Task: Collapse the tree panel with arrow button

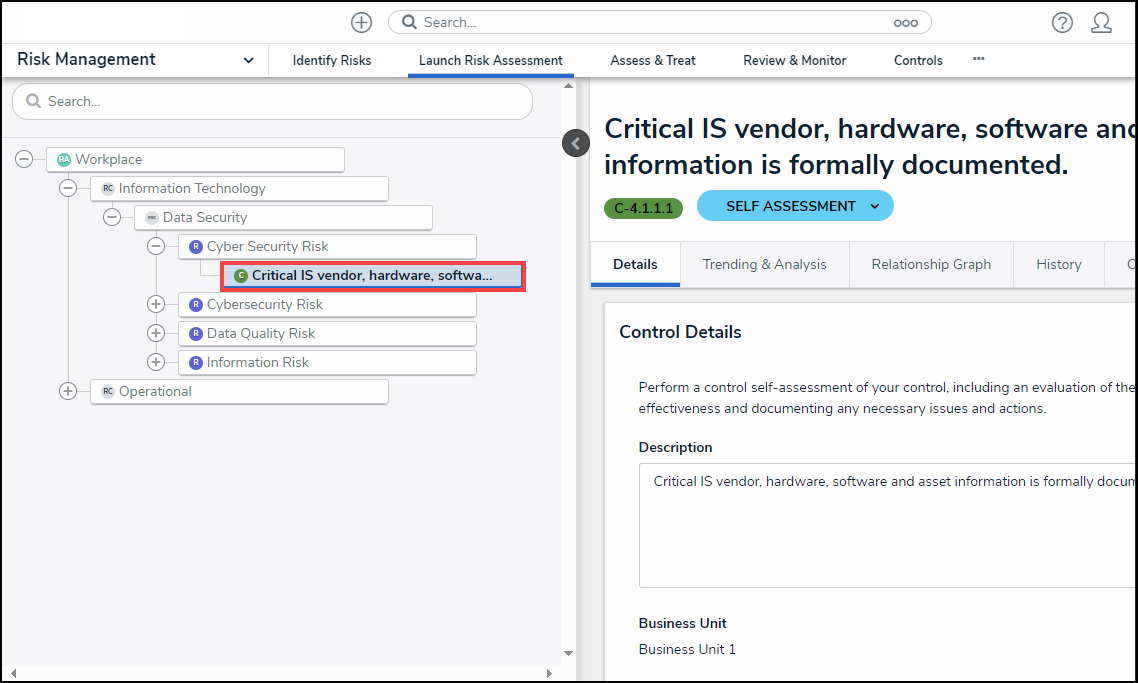Action: (575, 144)
